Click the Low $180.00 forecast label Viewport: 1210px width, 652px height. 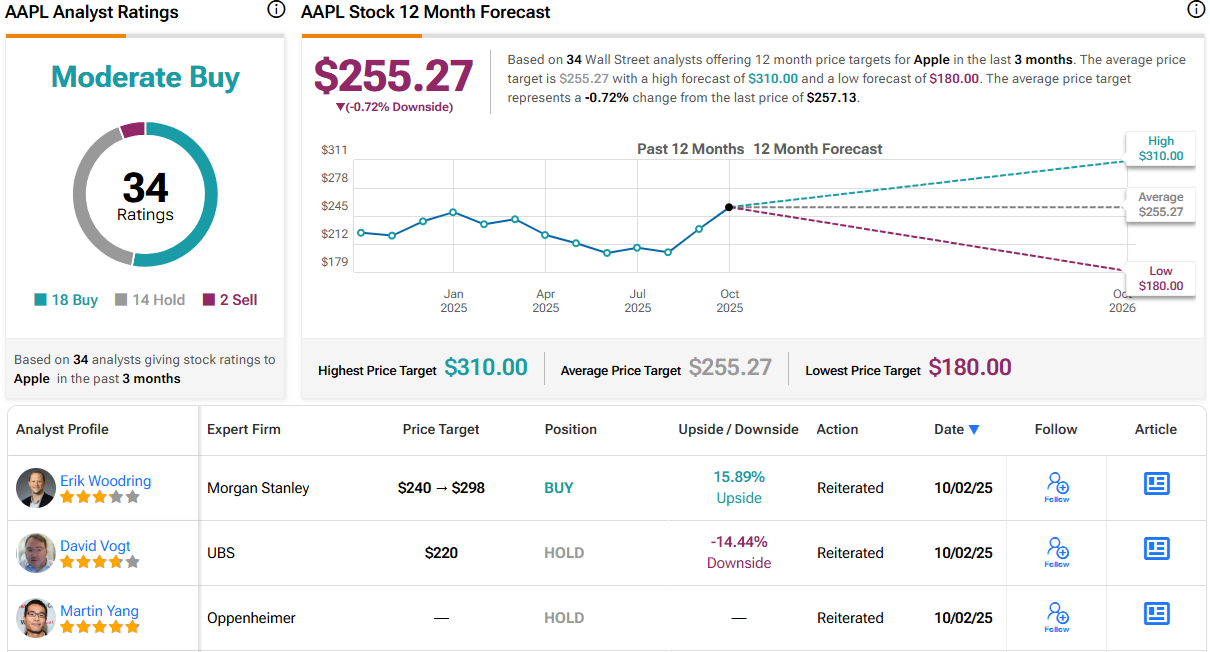pos(1161,279)
